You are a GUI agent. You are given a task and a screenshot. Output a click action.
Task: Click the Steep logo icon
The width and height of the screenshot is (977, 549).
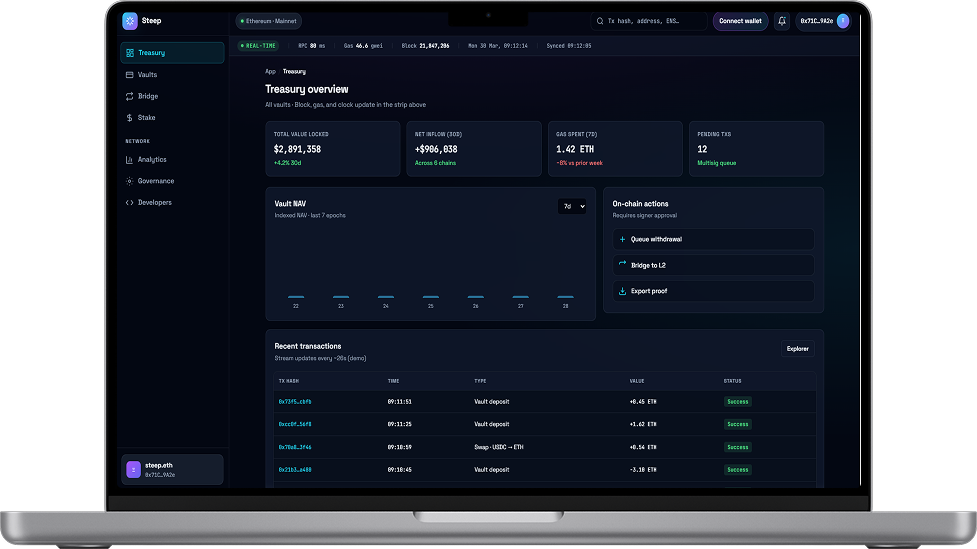pos(129,20)
